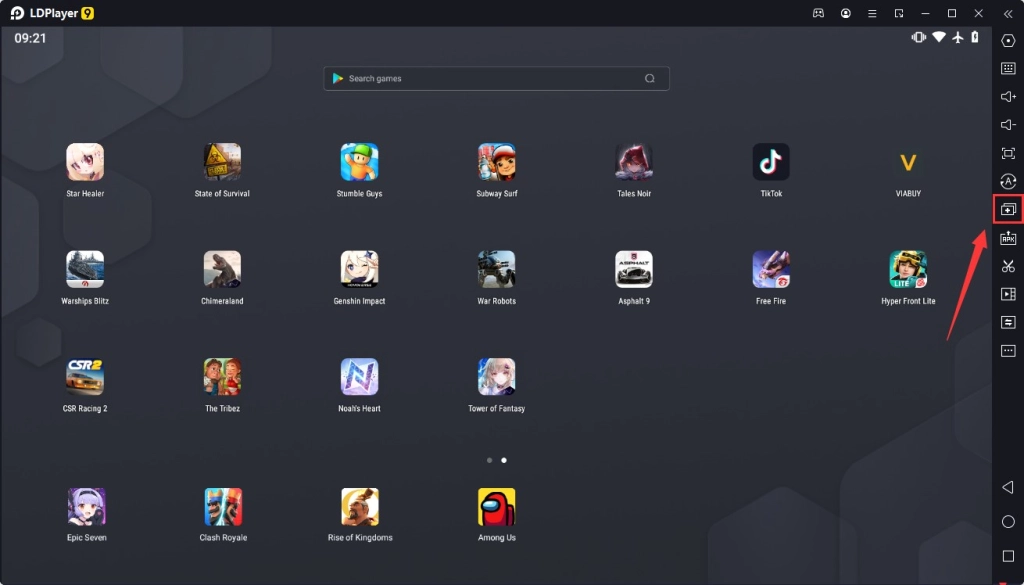Image resolution: width=1024 pixels, height=585 pixels.
Task: Launch State of Survival
Action: tap(222, 162)
